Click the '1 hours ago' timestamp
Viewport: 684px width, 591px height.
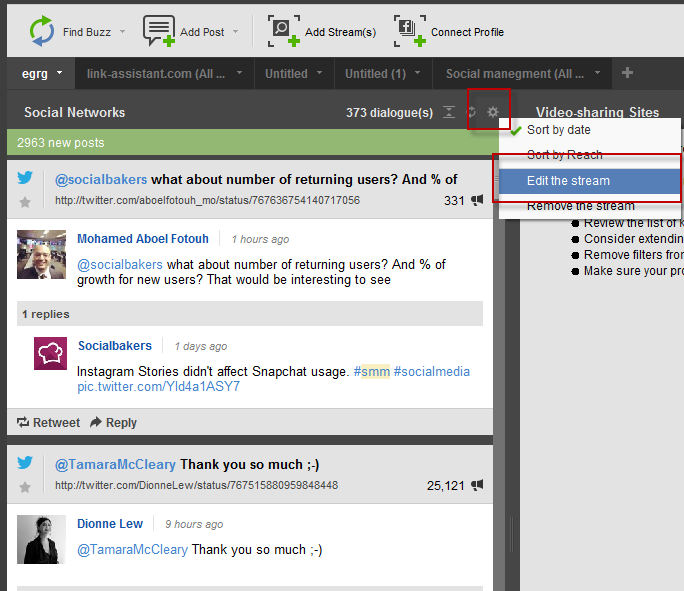click(260, 239)
